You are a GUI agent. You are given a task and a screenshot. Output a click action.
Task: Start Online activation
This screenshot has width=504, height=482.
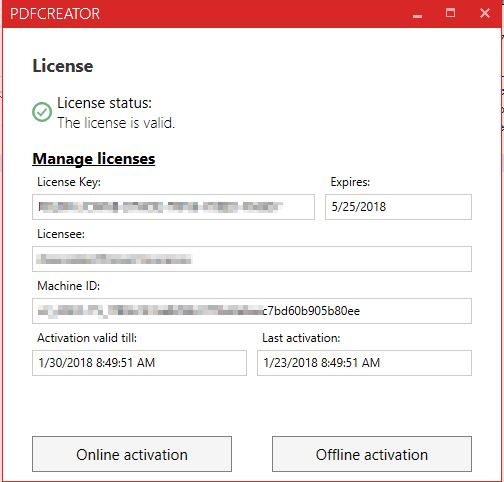click(132, 454)
